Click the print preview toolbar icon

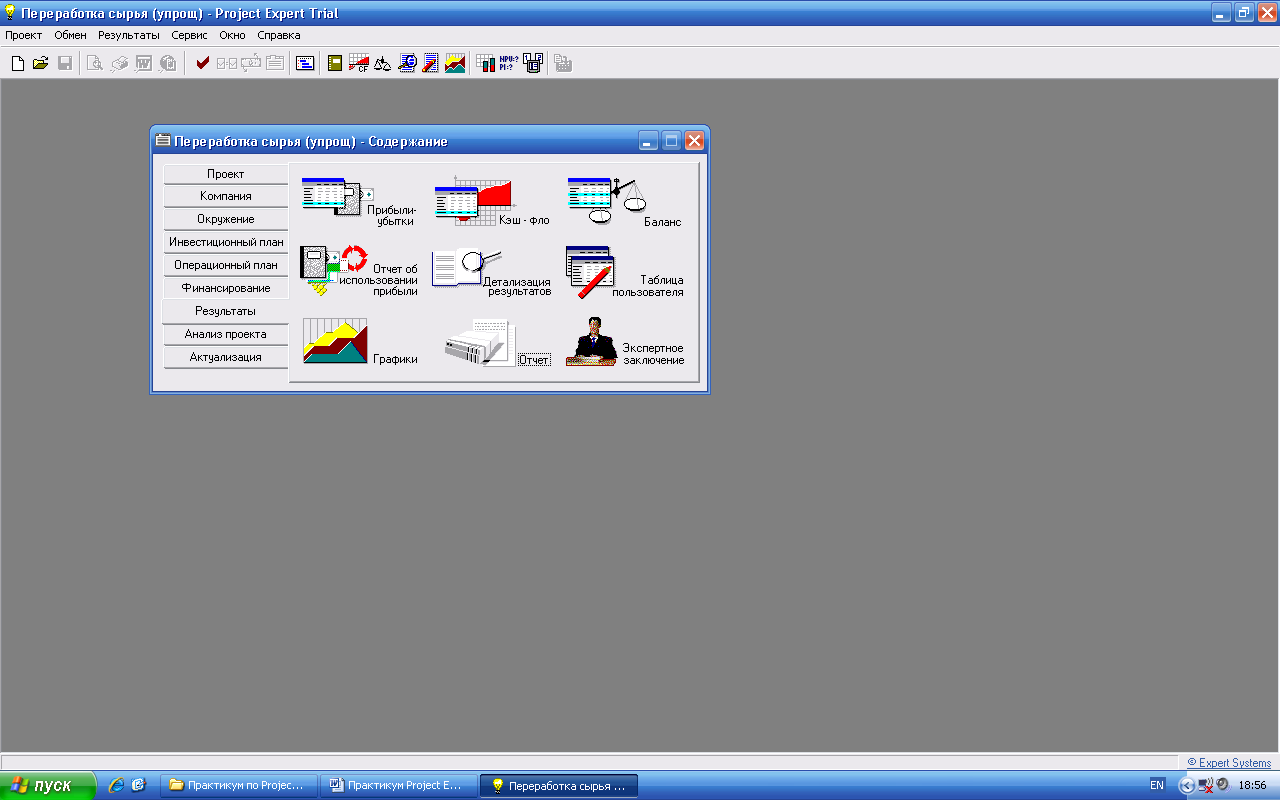[x=95, y=63]
